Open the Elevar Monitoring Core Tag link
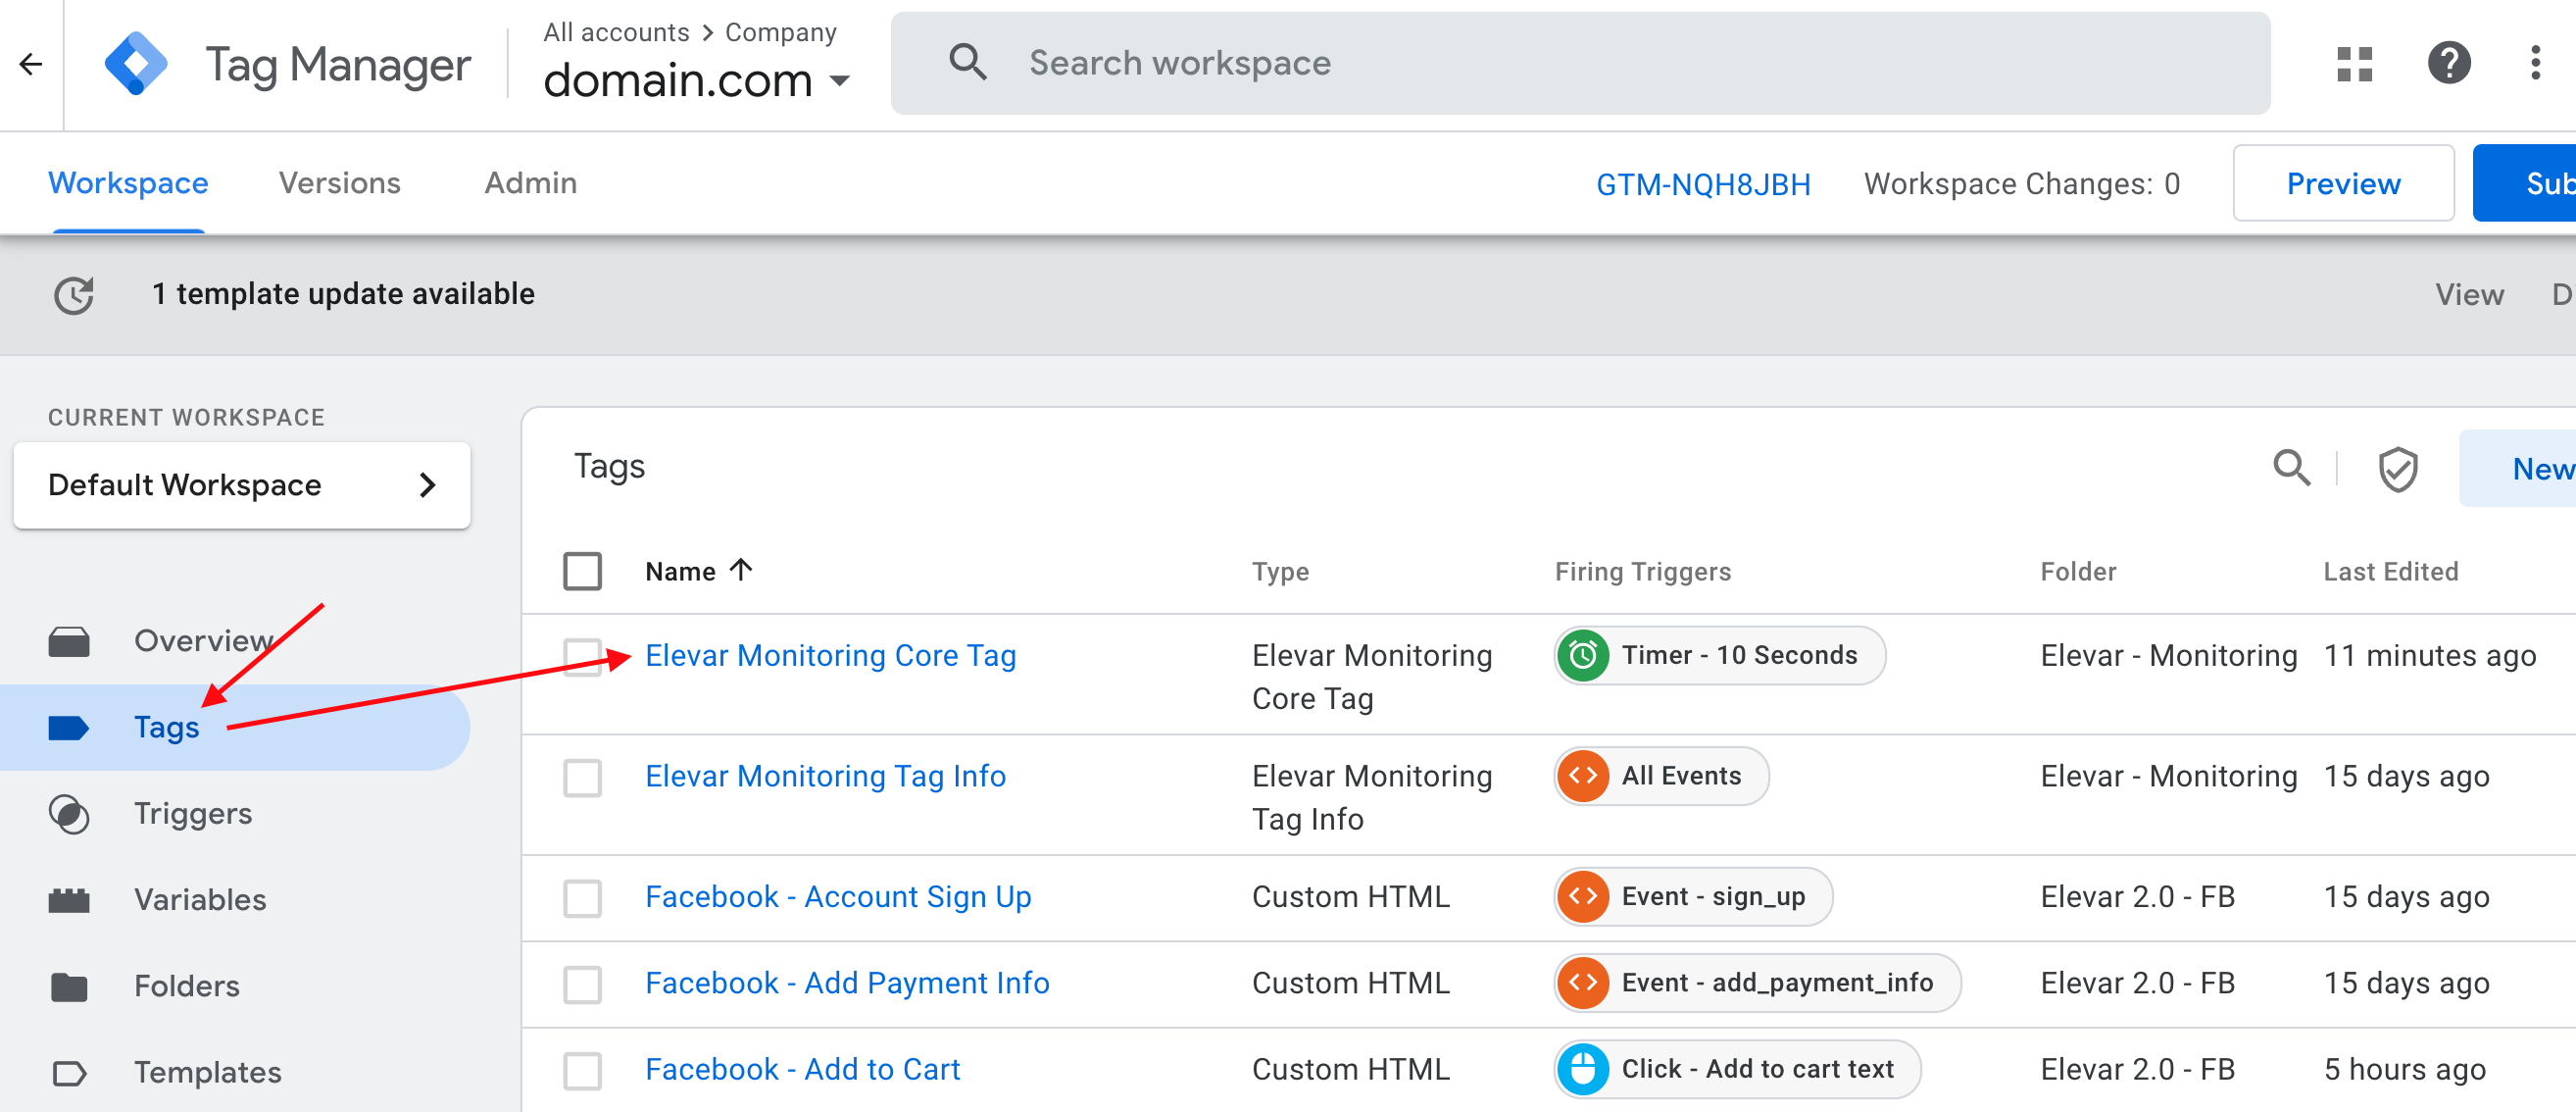Screen dimensions: 2576x1112 point(830,656)
